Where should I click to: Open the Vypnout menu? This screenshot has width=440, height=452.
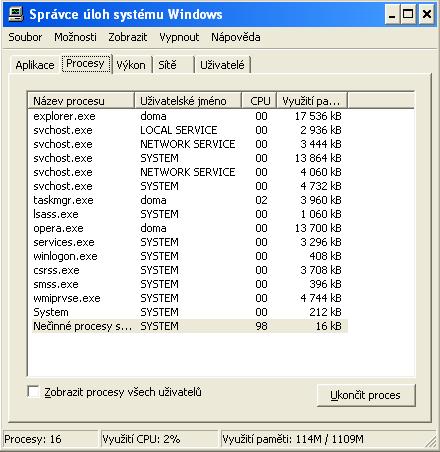(x=179, y=37)
